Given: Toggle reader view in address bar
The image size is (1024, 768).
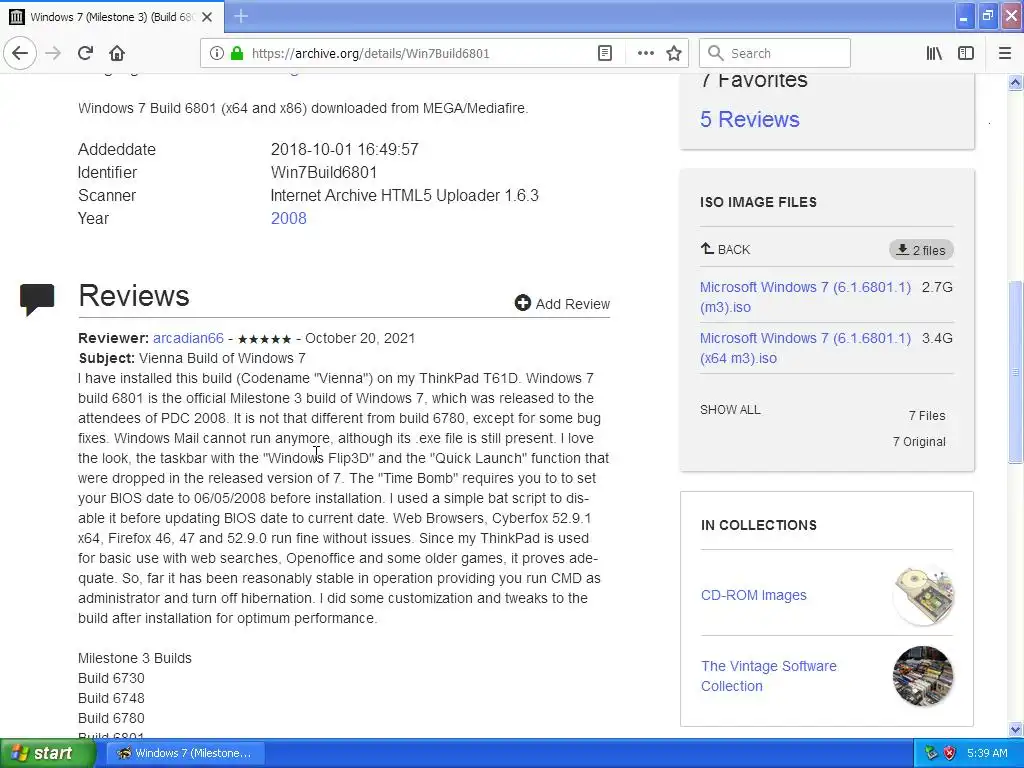Looking at the screenshot, I should [x=605, y=53].
